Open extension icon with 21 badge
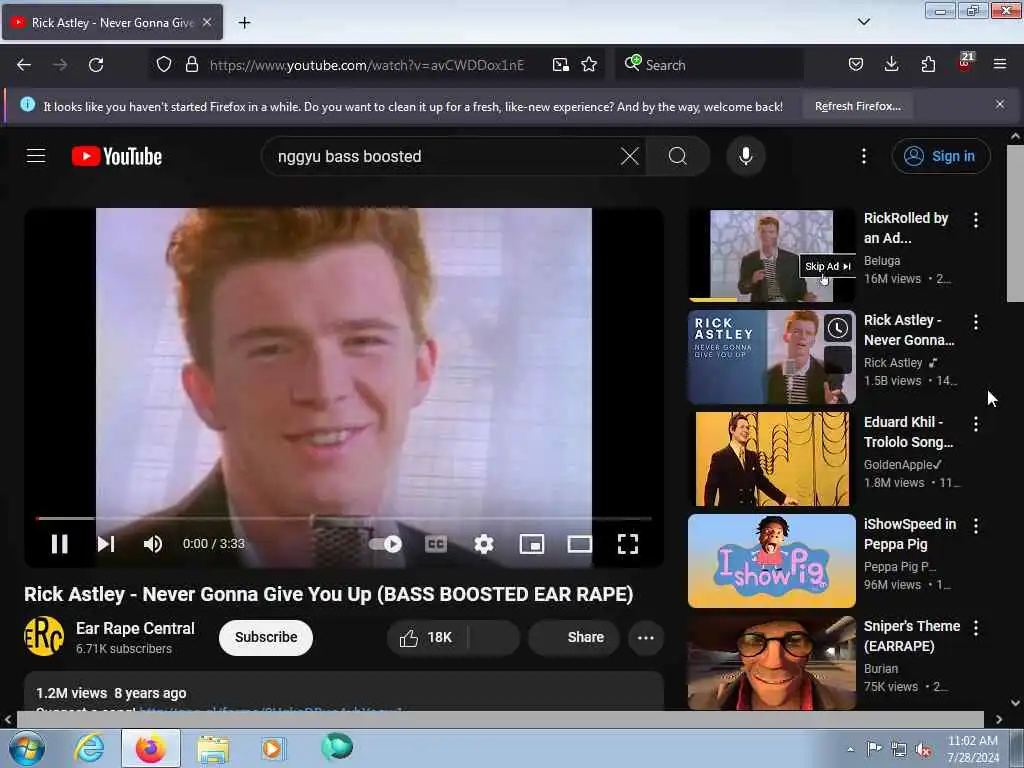The height and width of the screenshot is (768, 1024). click(x=965, y=62)
